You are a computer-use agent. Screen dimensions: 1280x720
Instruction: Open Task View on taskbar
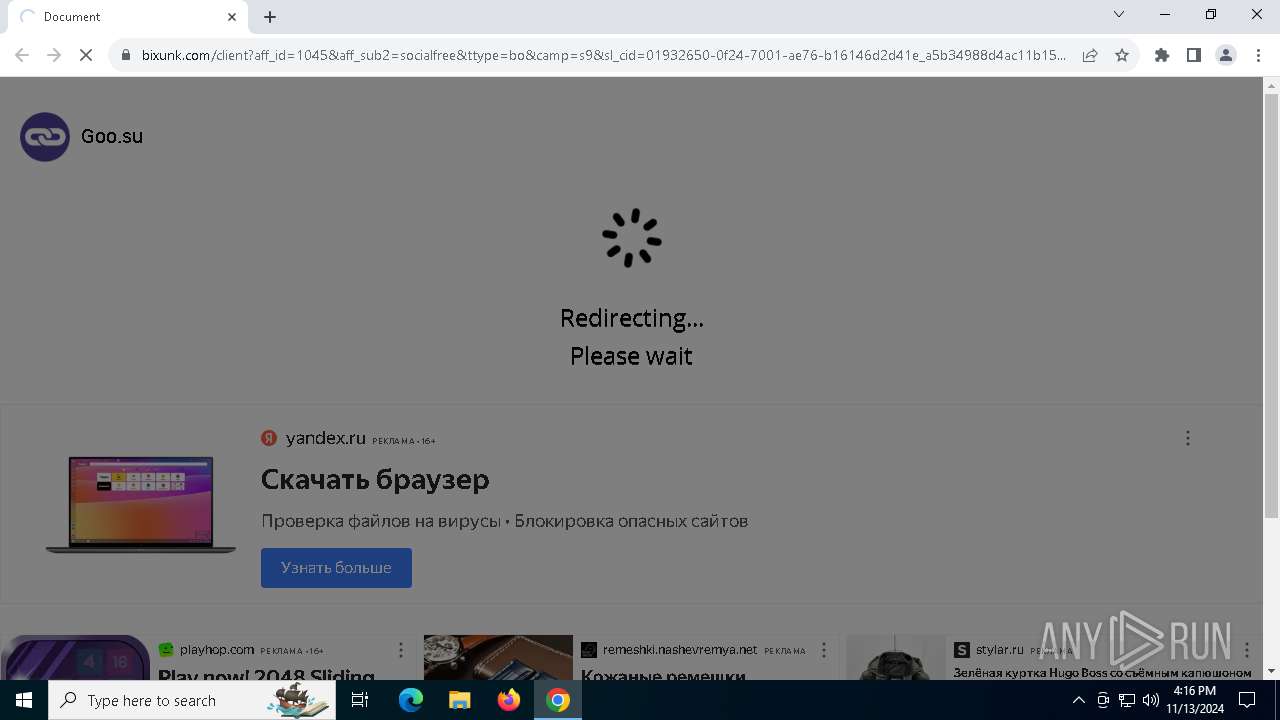tap(360, 700)
